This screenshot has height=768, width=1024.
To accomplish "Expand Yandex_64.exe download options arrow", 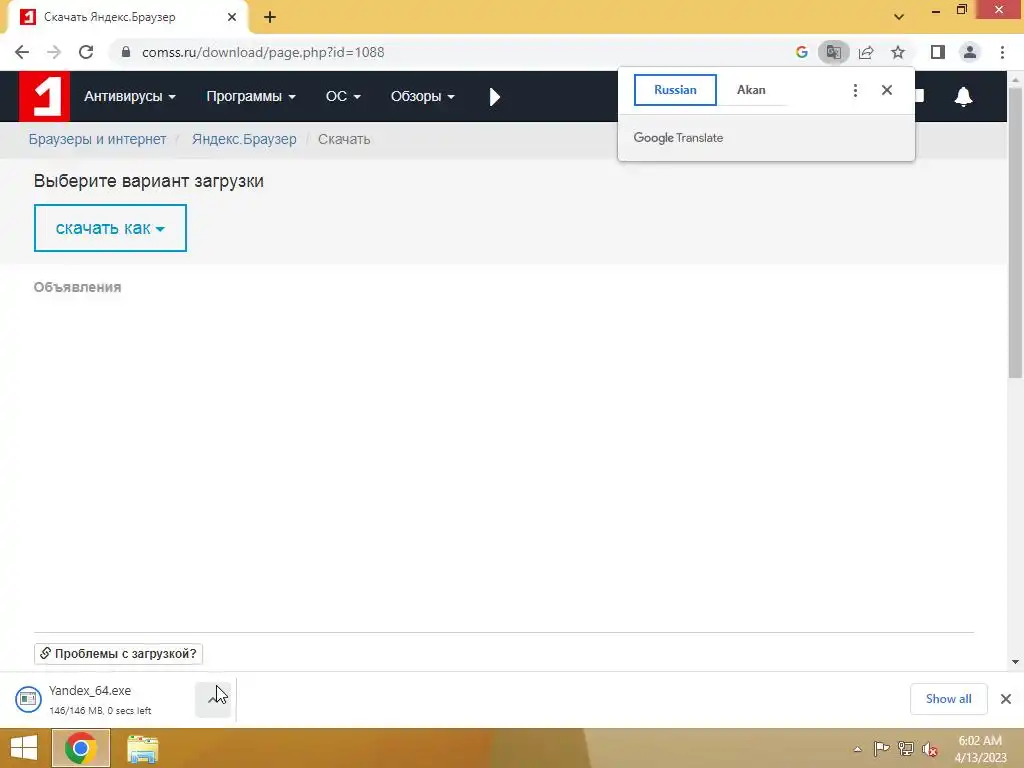I will click(x=214, y=699).
